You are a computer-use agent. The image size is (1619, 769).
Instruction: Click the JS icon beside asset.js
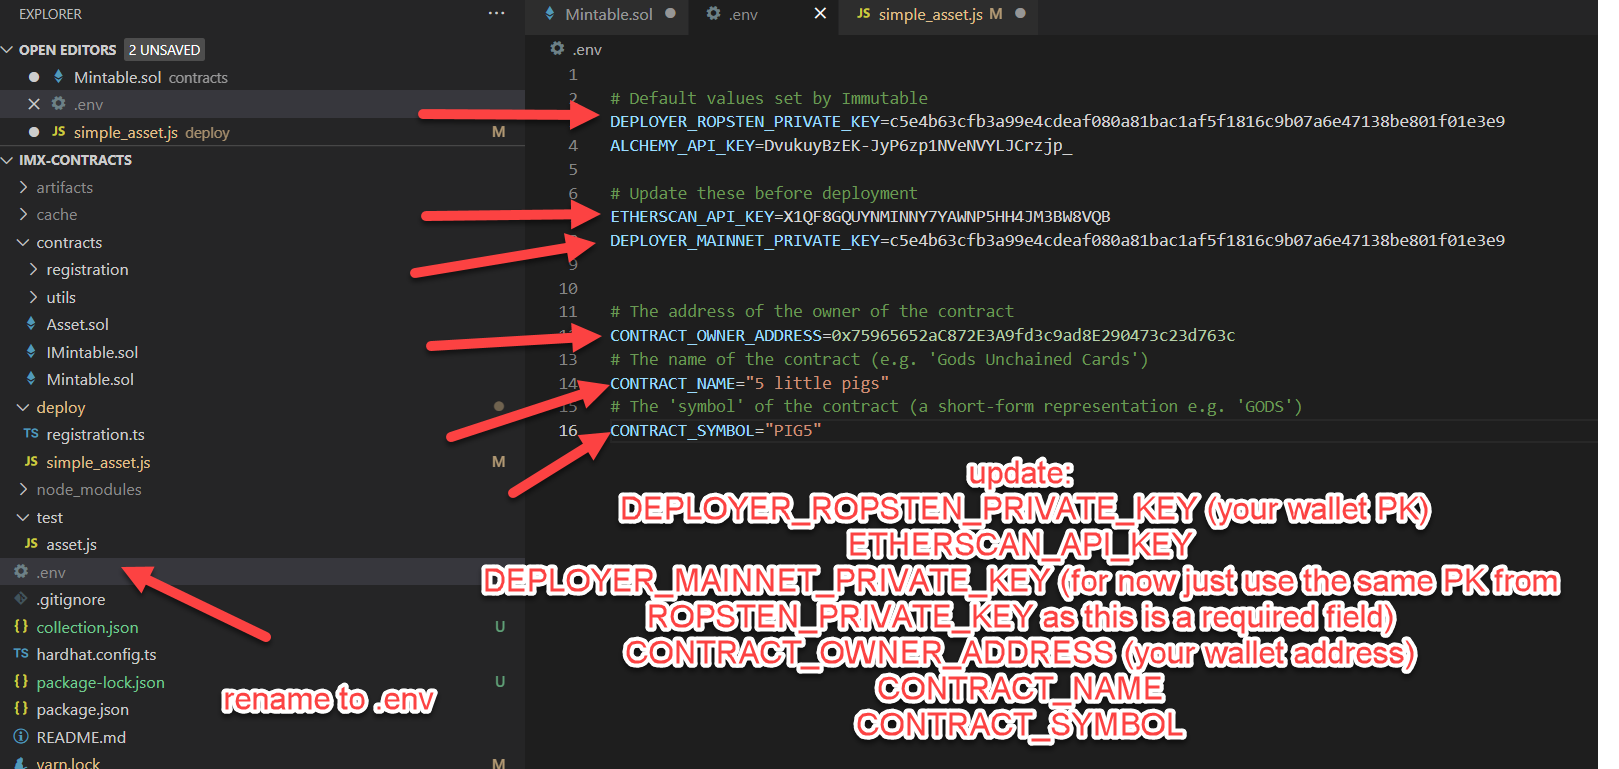click(31, 544)
